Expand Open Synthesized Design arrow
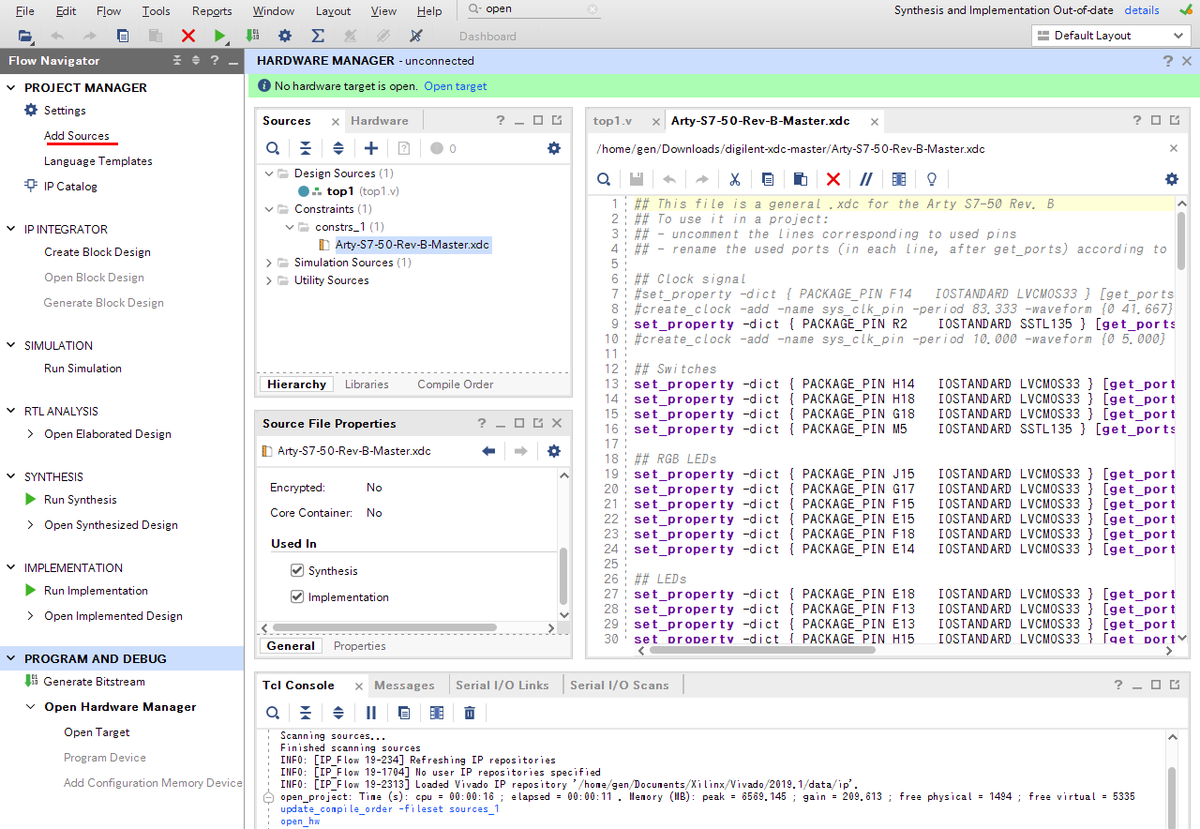Screen dimensions: 1200x829 (31, 525)
